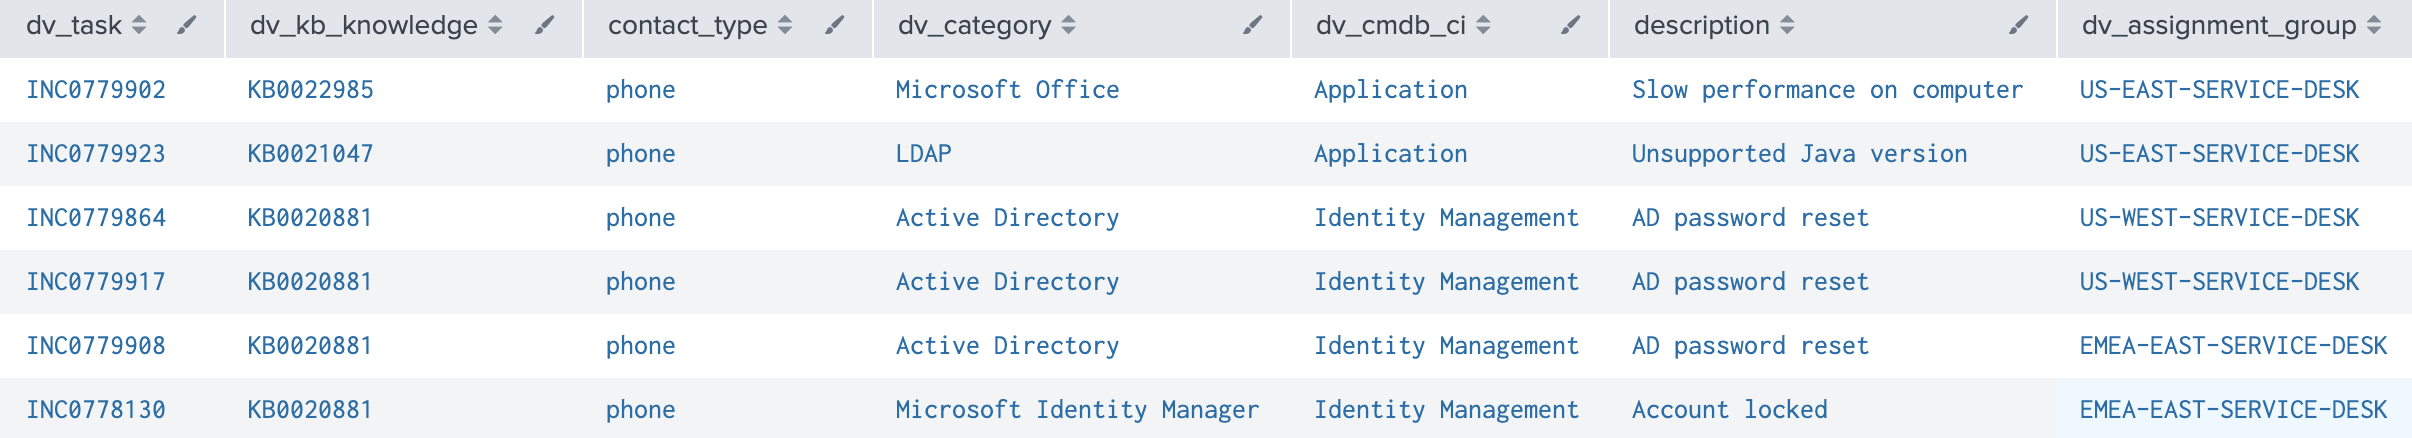Click the pencil icon for dv_kb_knowledge column

545,26
